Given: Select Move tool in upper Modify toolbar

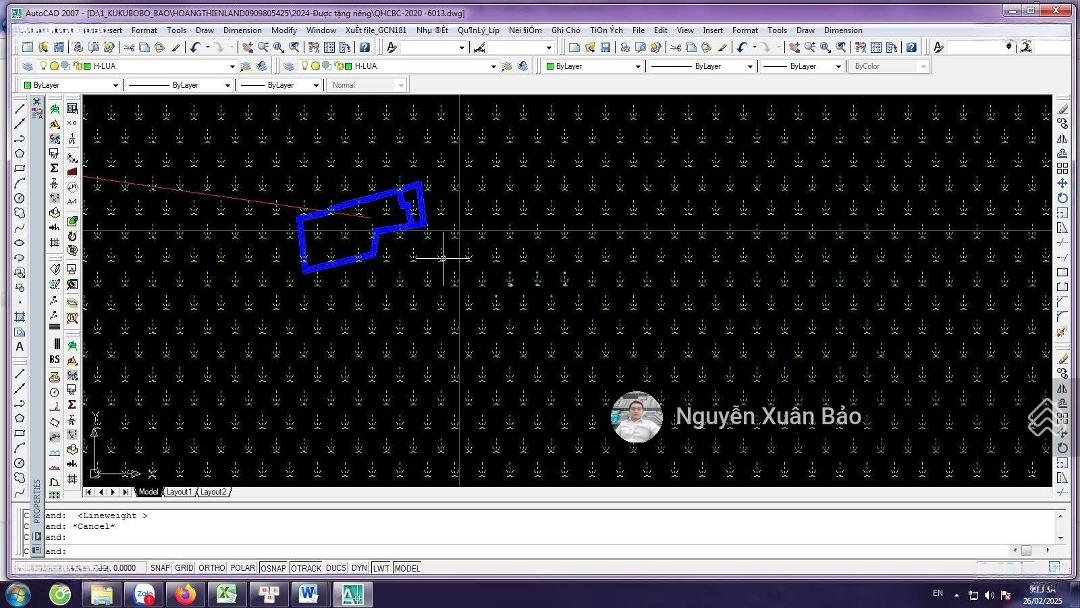Looking at the screenshot, I should click(x=1063, y=183).
